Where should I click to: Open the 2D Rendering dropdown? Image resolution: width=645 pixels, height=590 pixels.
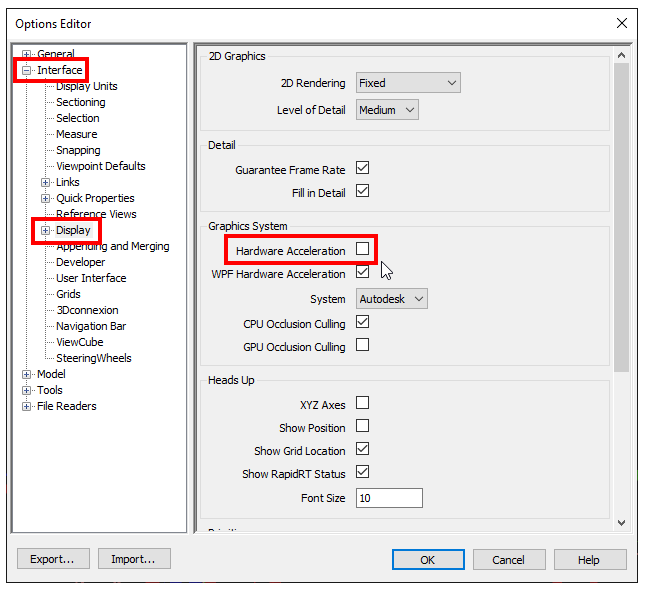408,83
